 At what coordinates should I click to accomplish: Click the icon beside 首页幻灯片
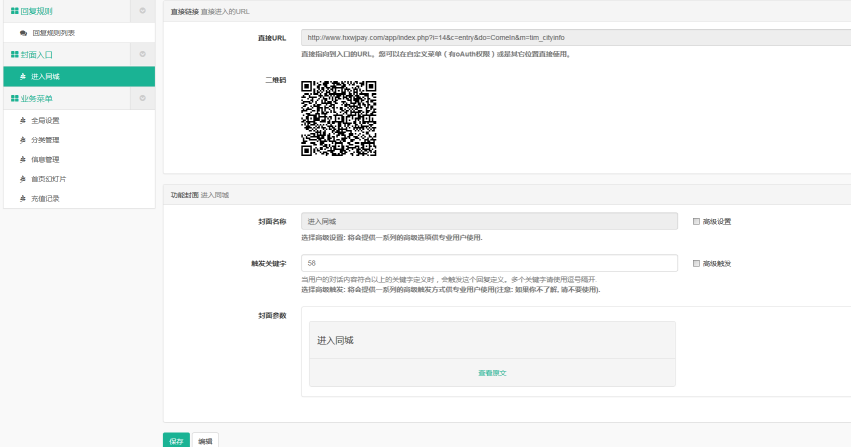click(23, 179)
